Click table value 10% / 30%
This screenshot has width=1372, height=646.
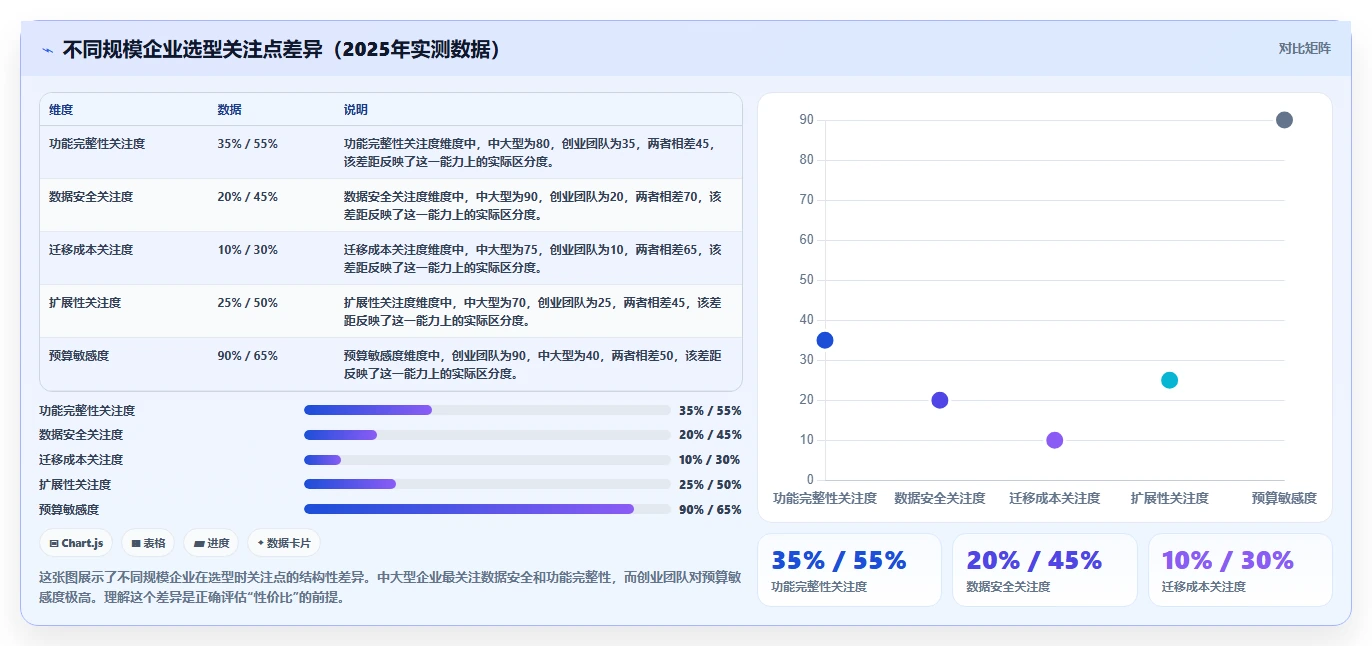point(247,250)
